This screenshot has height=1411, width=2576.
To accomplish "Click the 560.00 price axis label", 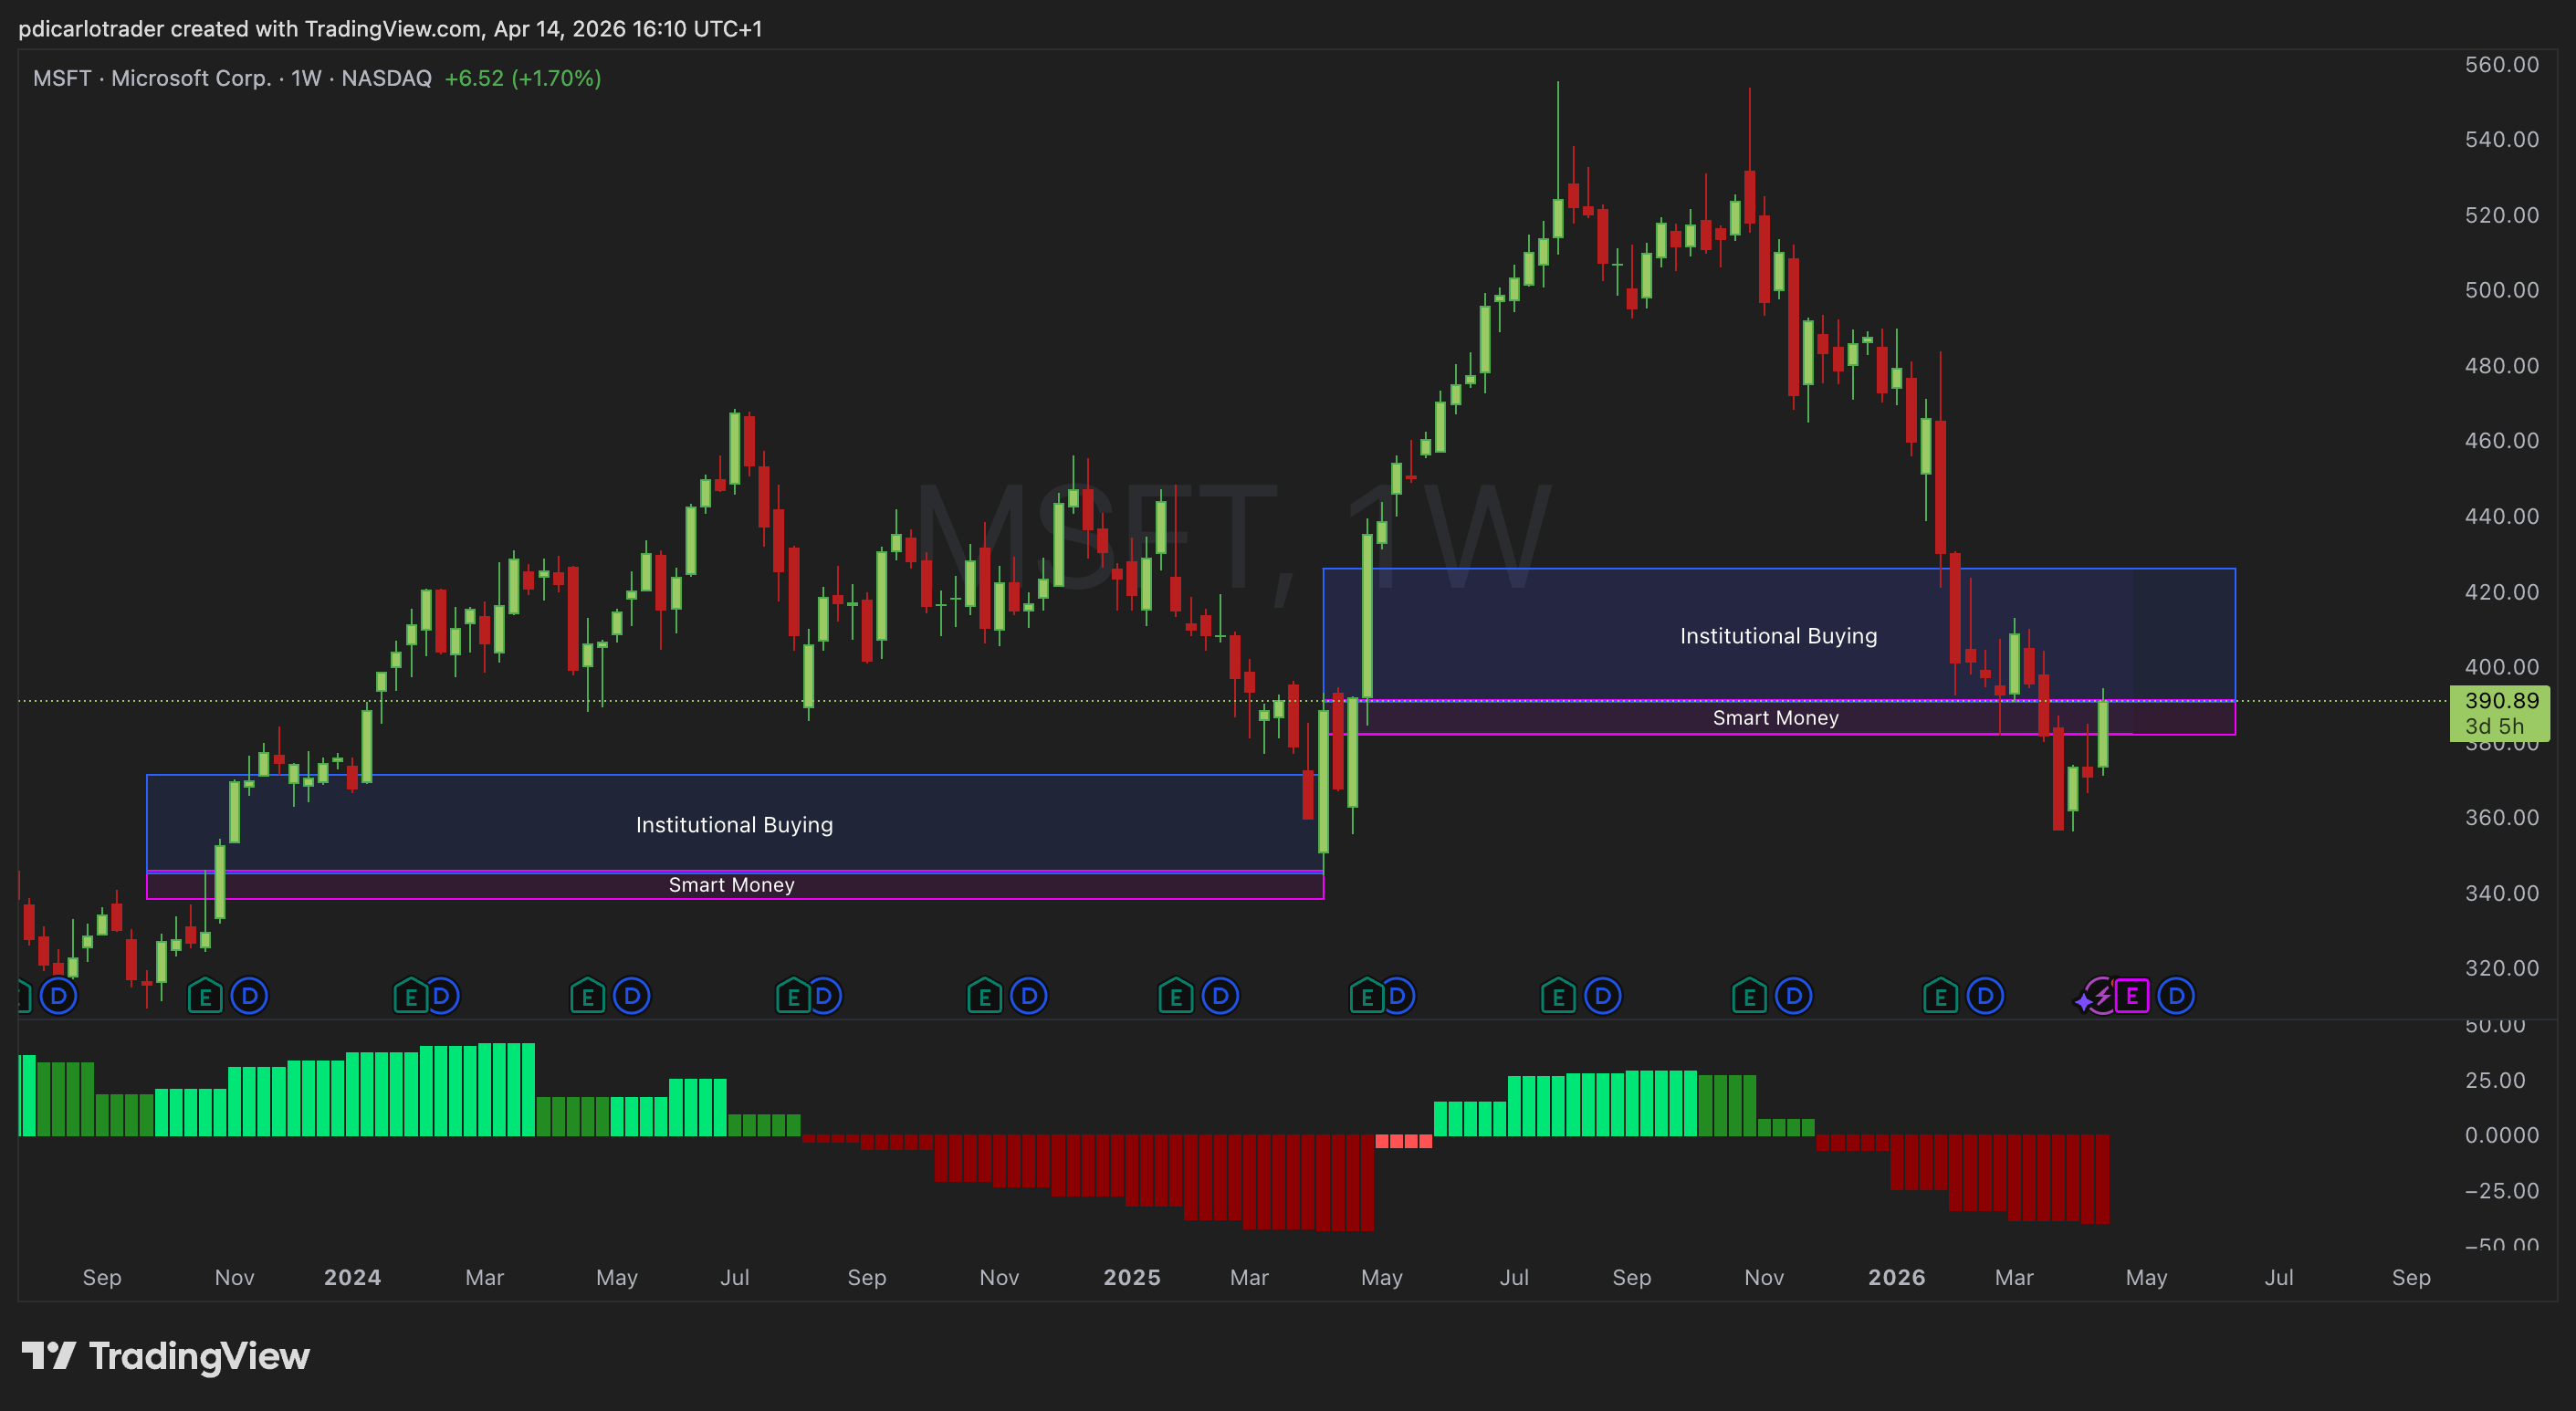I will coord(2501,65).
